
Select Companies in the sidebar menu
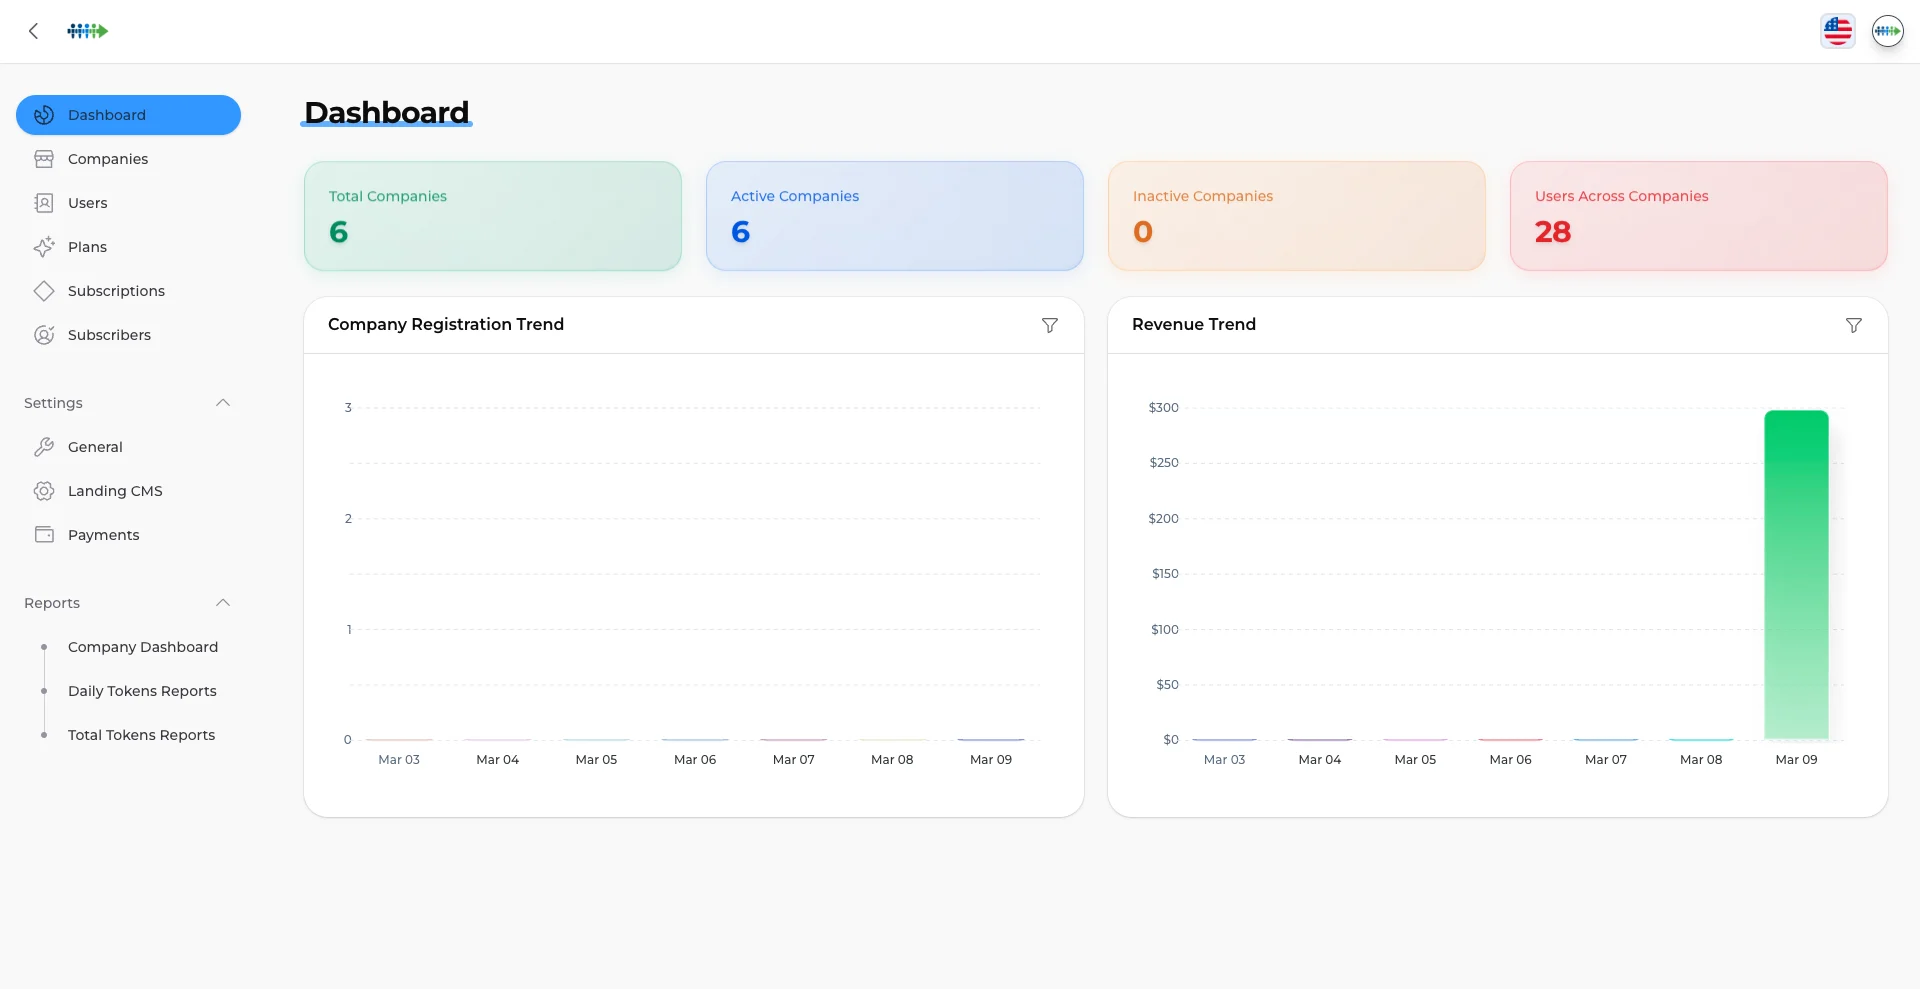point(108,159)
